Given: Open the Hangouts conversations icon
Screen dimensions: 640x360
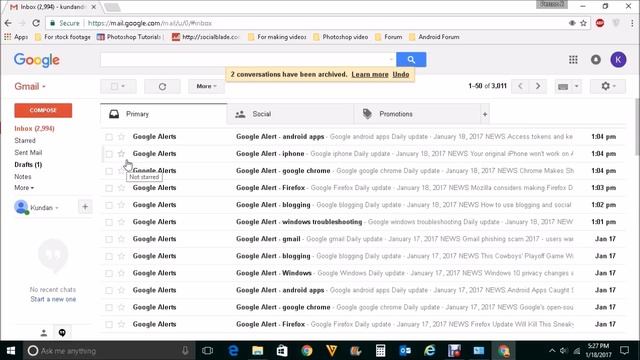Looking at the screenshot, I should click(62, 333).
